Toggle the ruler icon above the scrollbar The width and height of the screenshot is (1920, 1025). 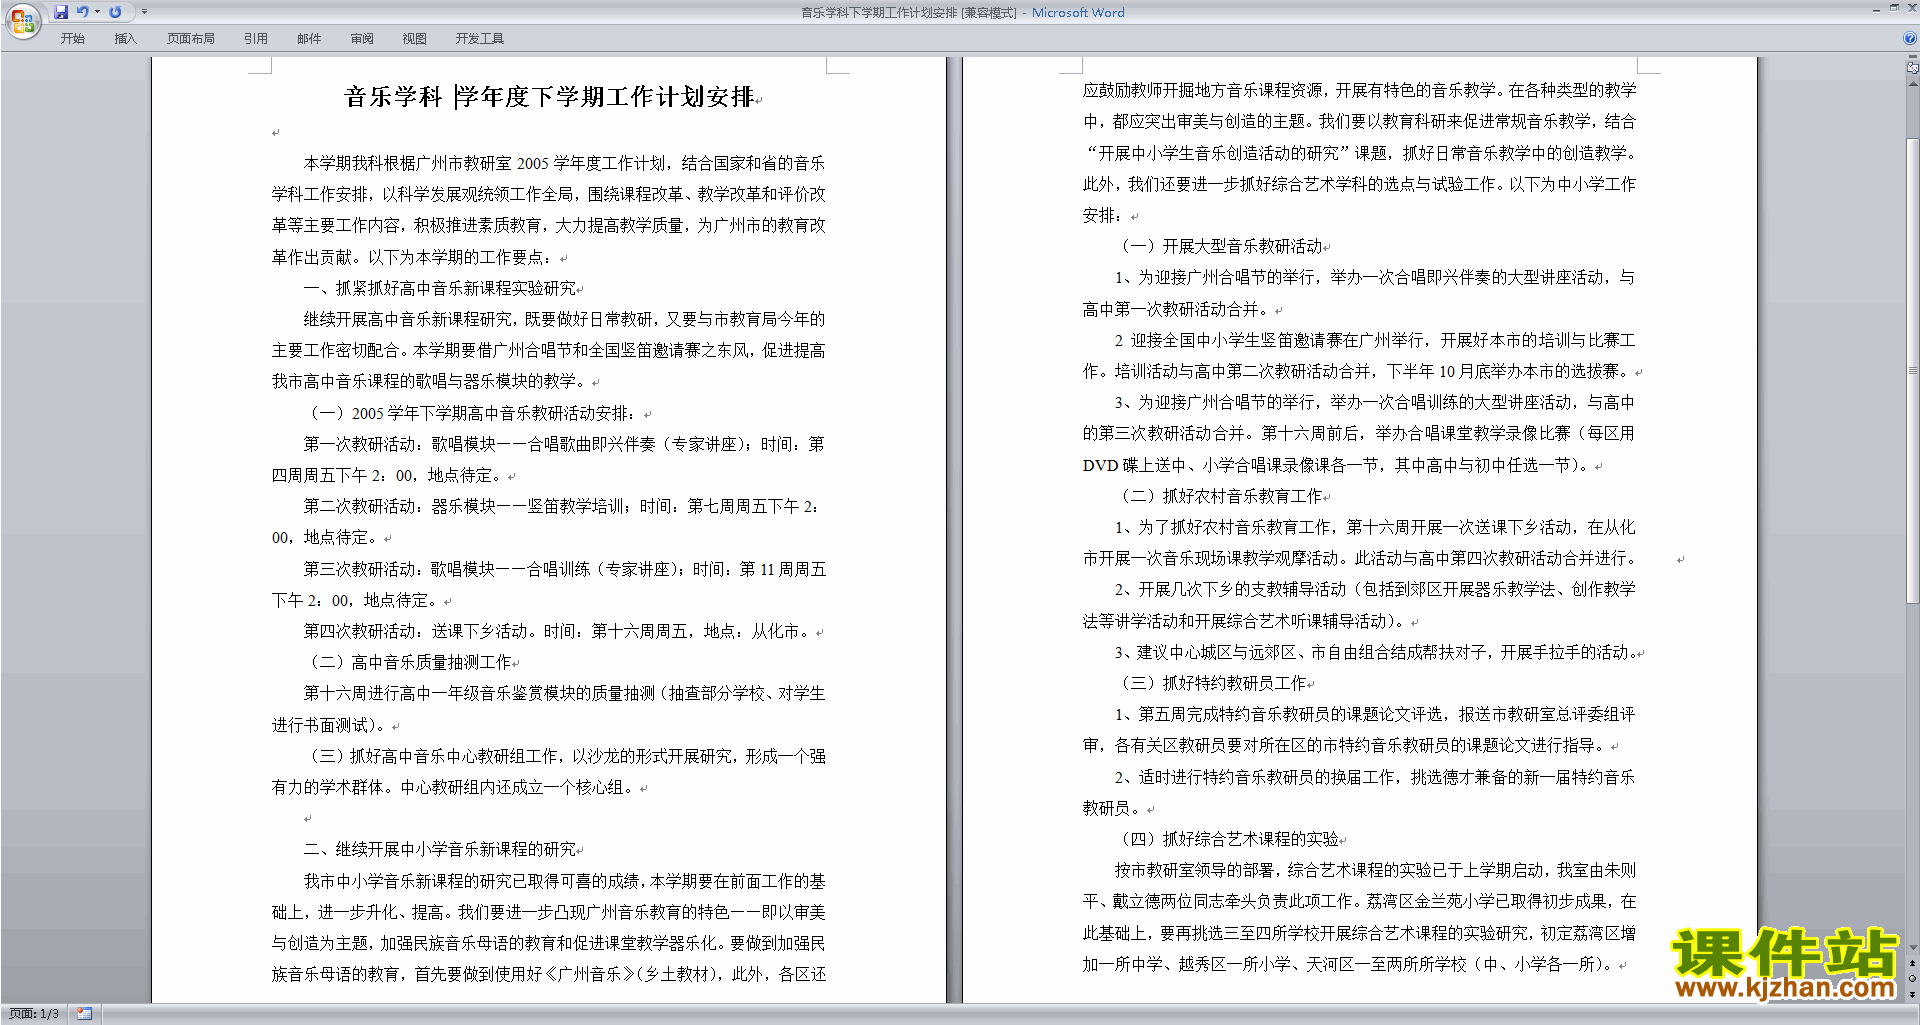[x=1912, y=68]
